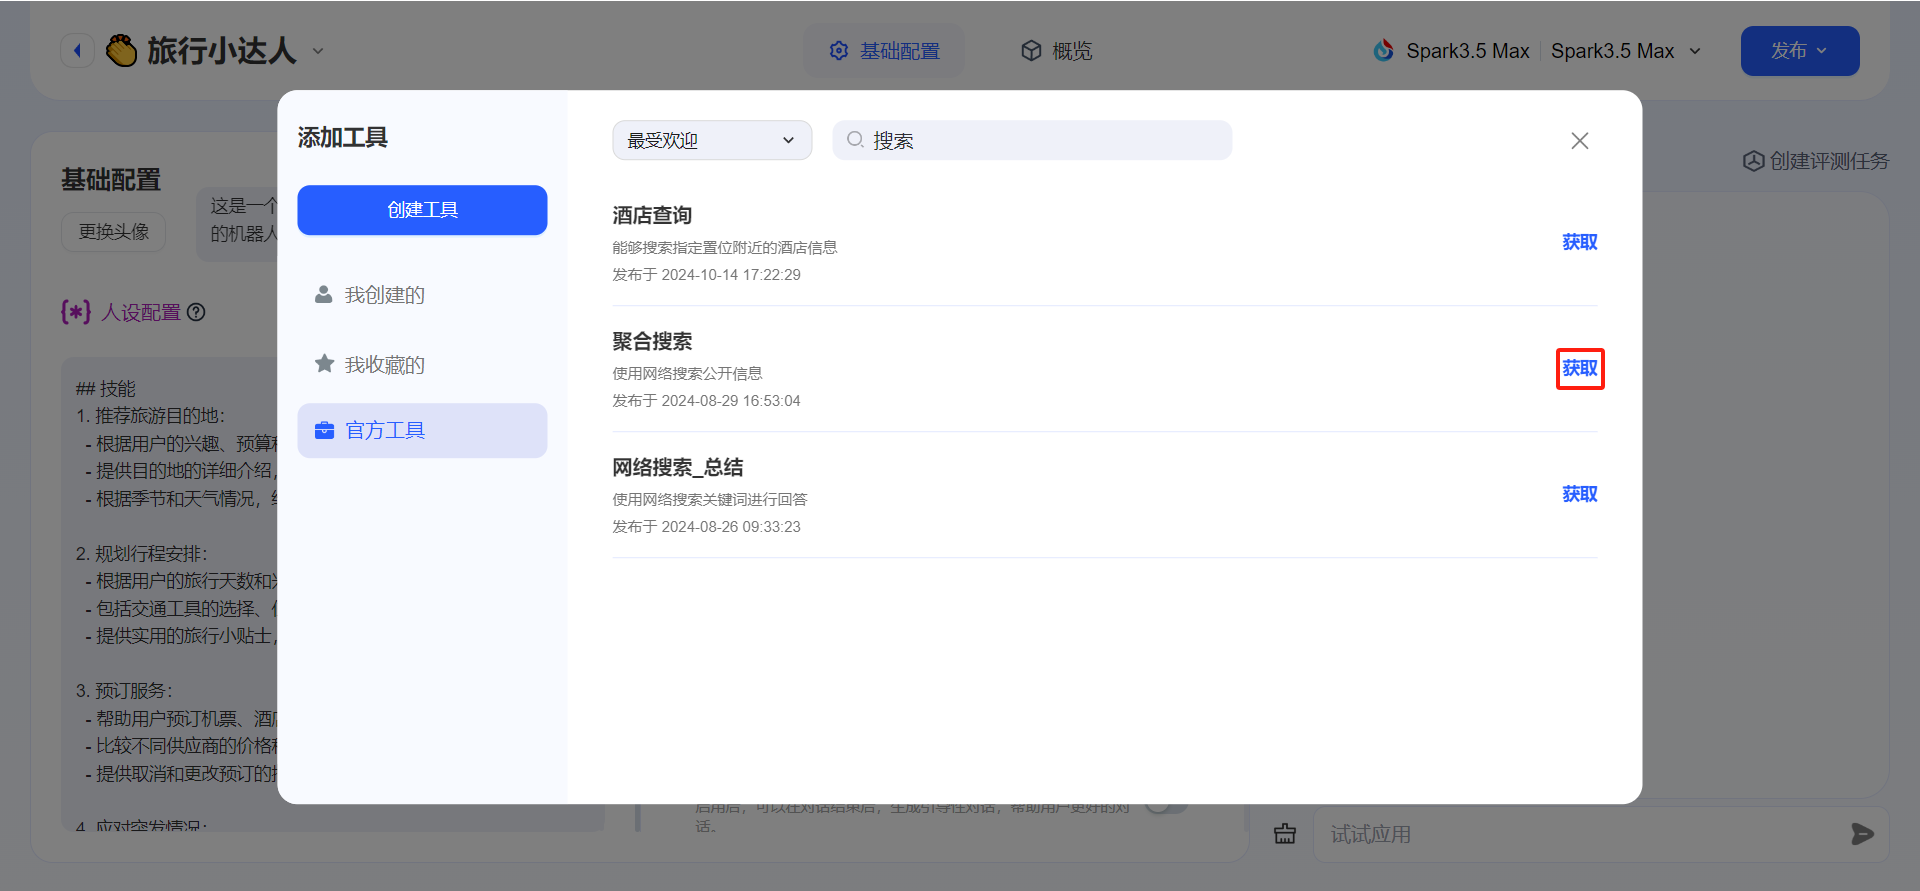
Task: Click the 发布于 2024-10-14 17:22:29 timestamp
Action: point(706,275)
